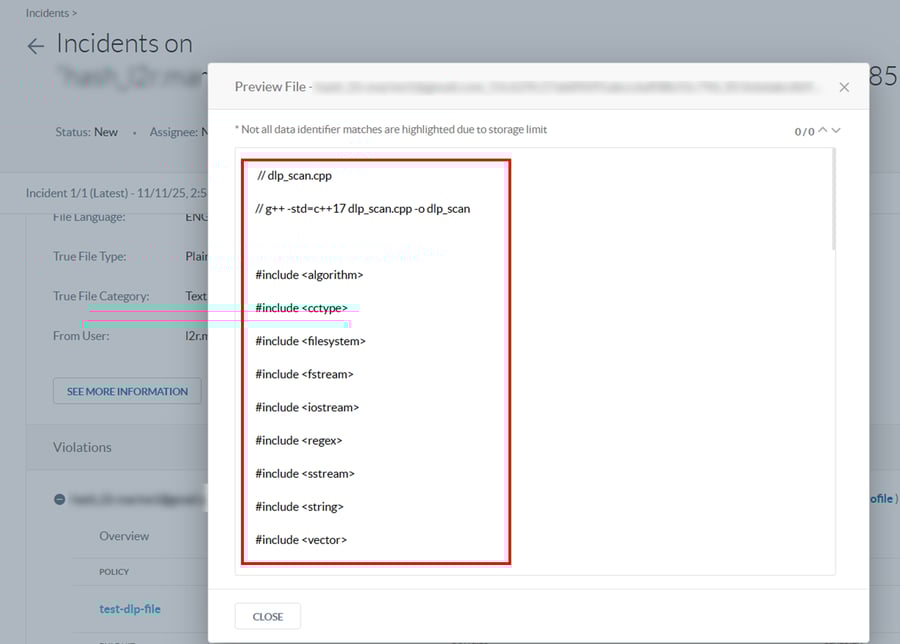This screenshot has width=900, height=644.
Task: Select Overview in the violation details
Action: 123,536
